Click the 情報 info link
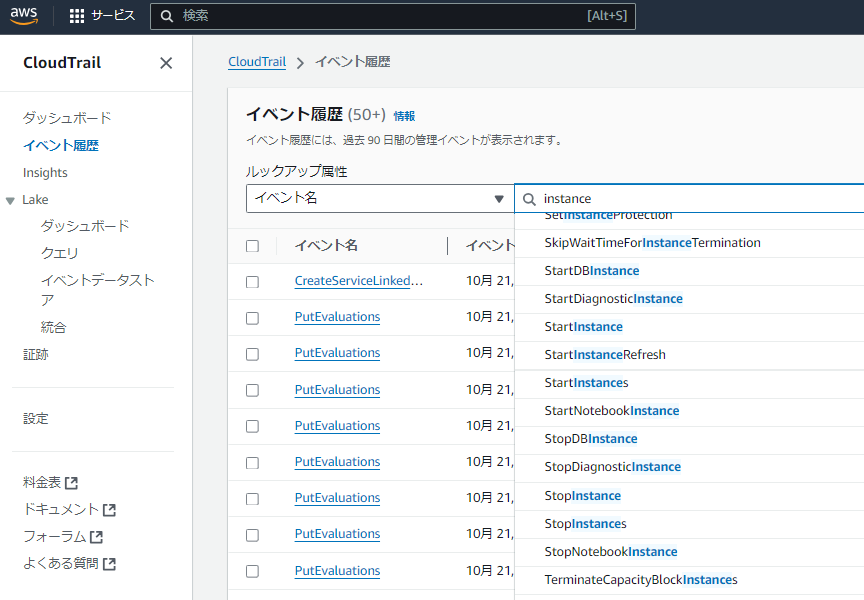The image size is (864, 600). coord(404,116)
